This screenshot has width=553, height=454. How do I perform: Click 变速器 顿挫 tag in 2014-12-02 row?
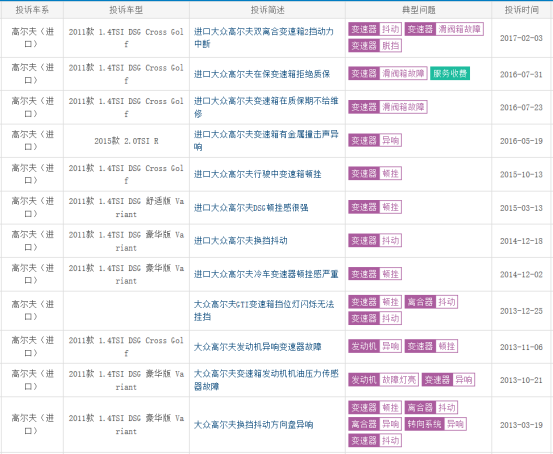point(375,274)
